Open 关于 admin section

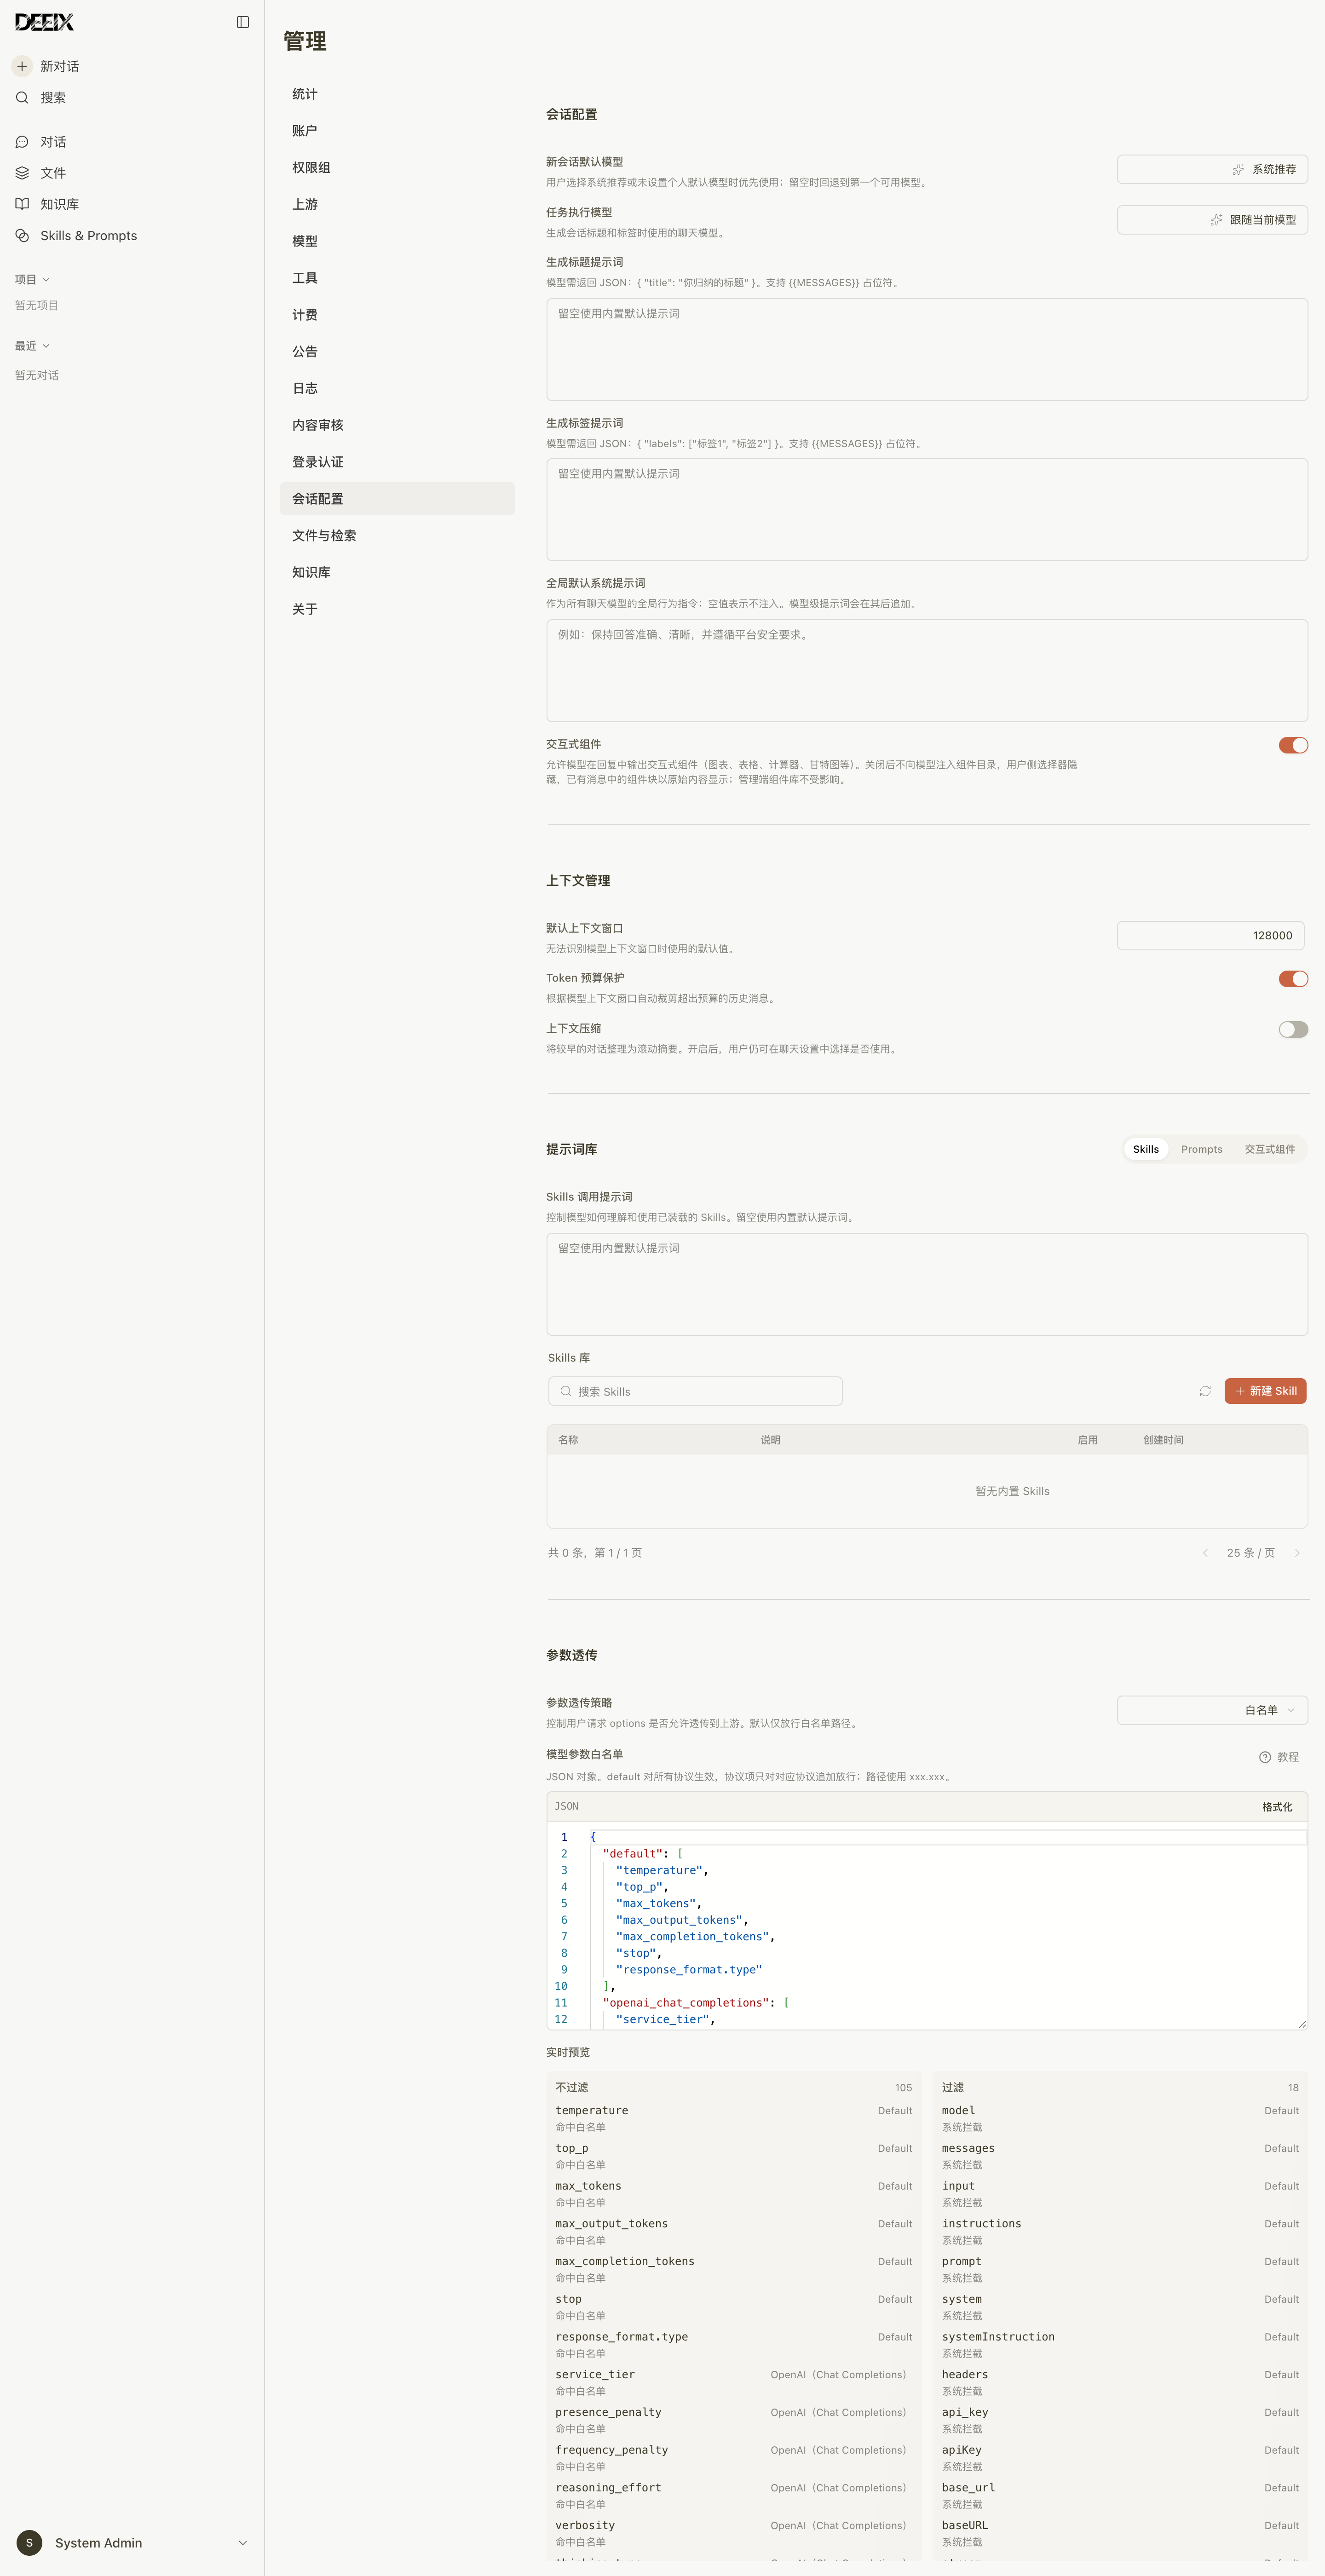(x=397, y=609)
